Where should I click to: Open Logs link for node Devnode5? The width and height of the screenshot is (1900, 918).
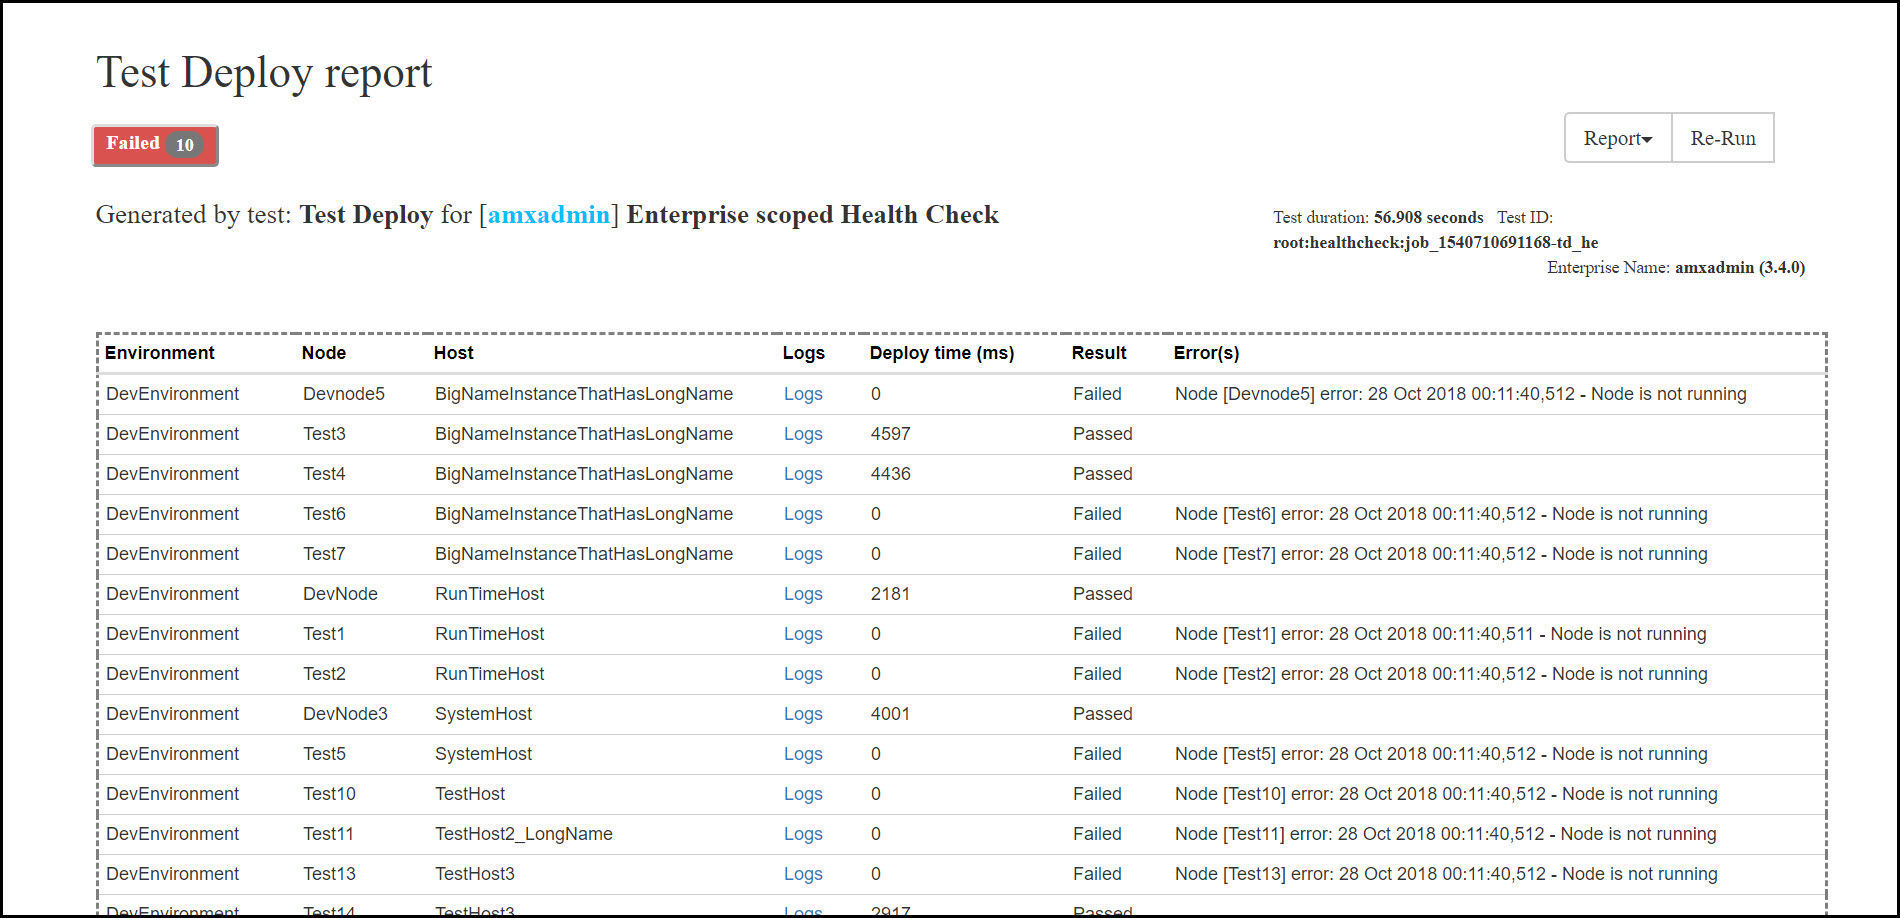(803, 394)
